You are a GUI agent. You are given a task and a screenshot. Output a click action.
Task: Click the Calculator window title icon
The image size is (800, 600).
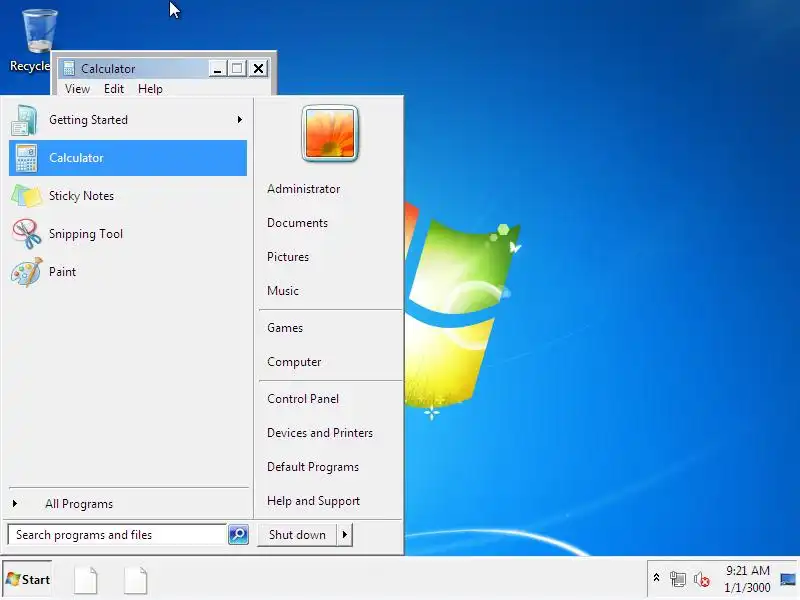click(69, 68)
